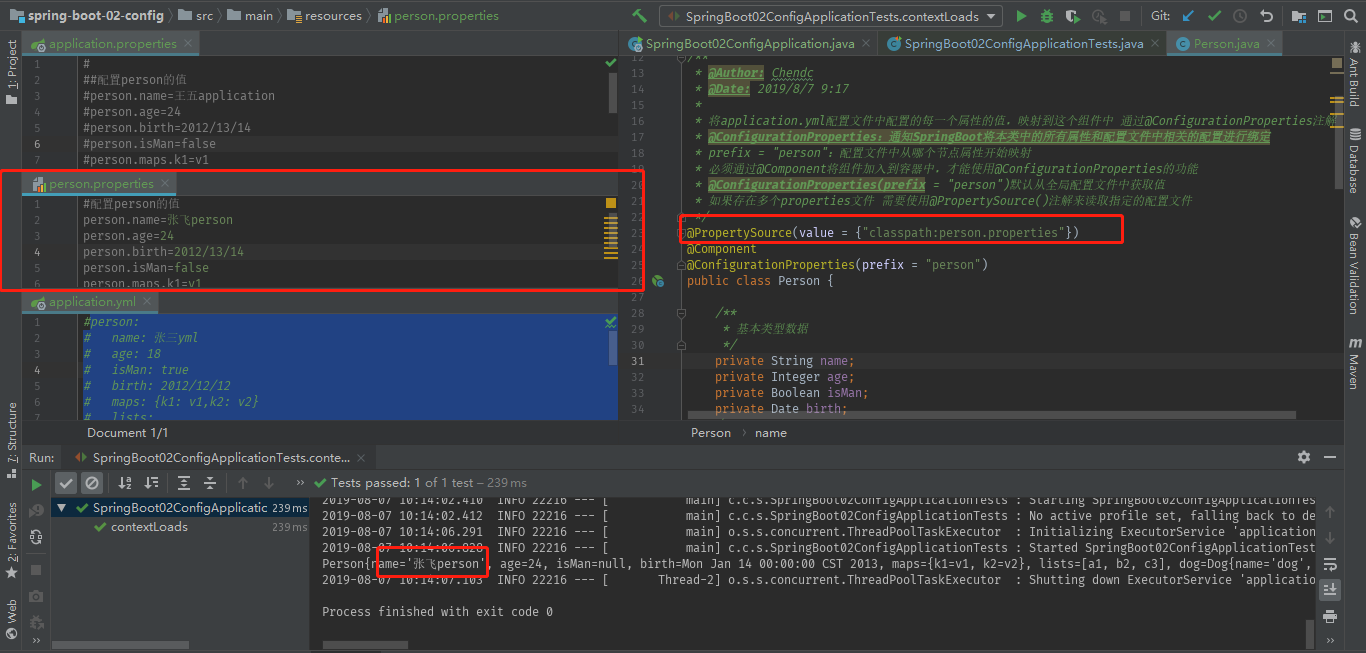Close the SpringBoot02ConfigApplicationTests.java tab

(1155, 44)
